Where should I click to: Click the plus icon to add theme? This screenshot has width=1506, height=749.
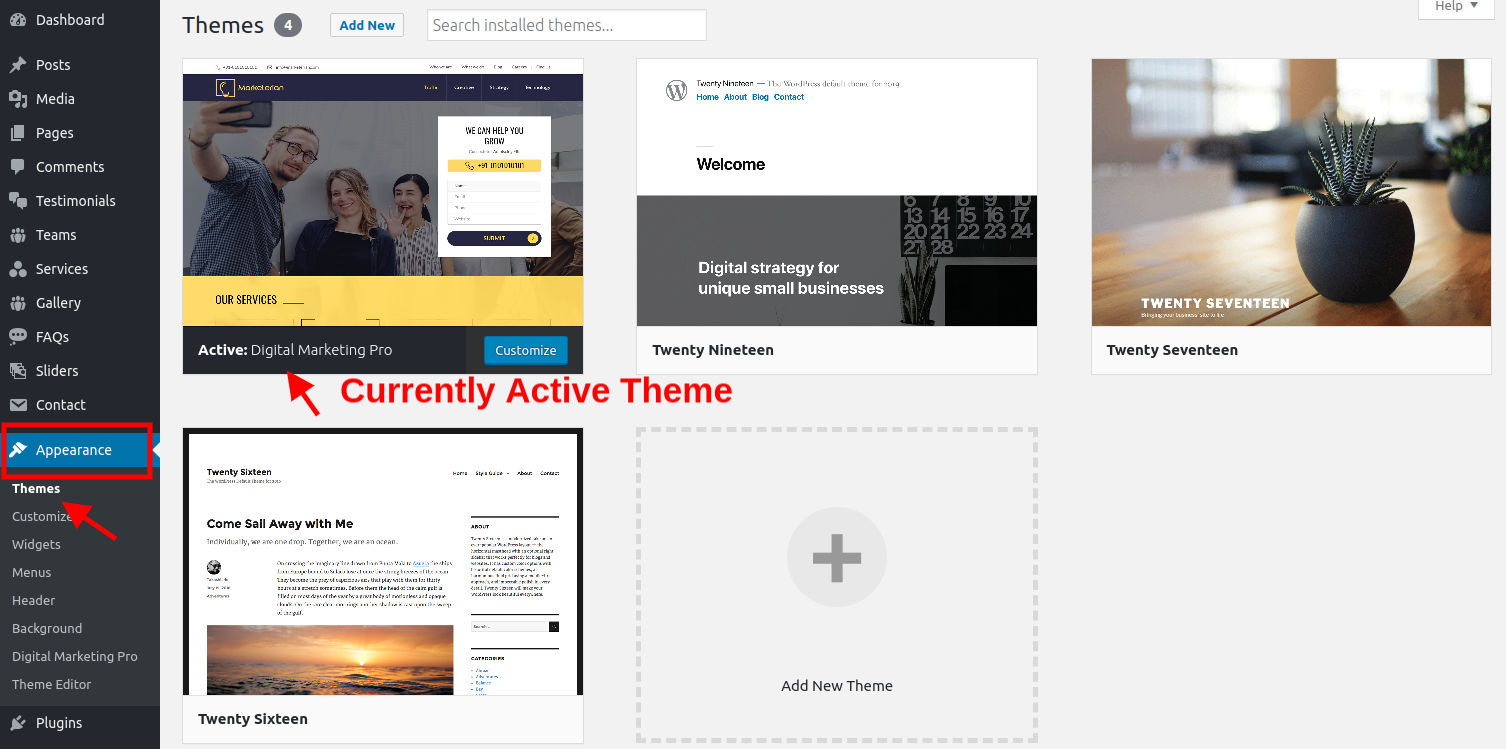point(837,558)
